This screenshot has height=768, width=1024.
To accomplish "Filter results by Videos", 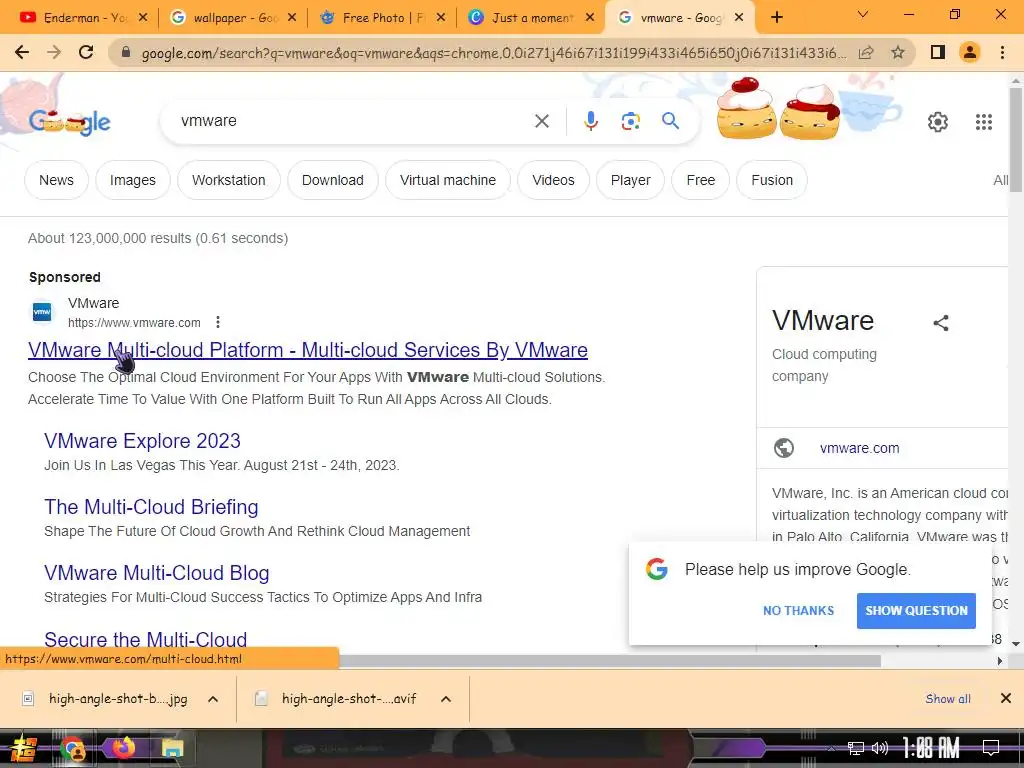I will tap(553, 180).
